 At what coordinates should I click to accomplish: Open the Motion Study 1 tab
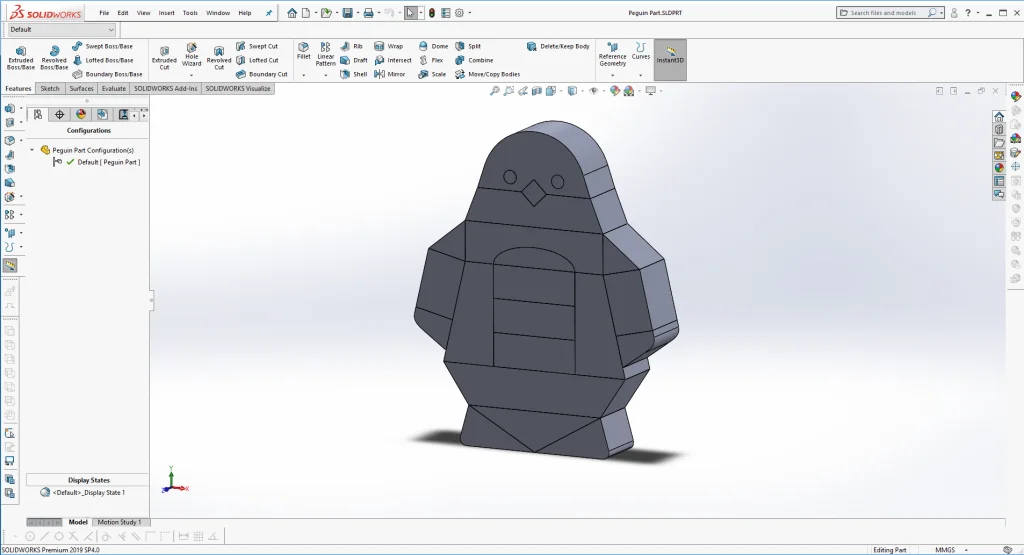tap(119, 522)
